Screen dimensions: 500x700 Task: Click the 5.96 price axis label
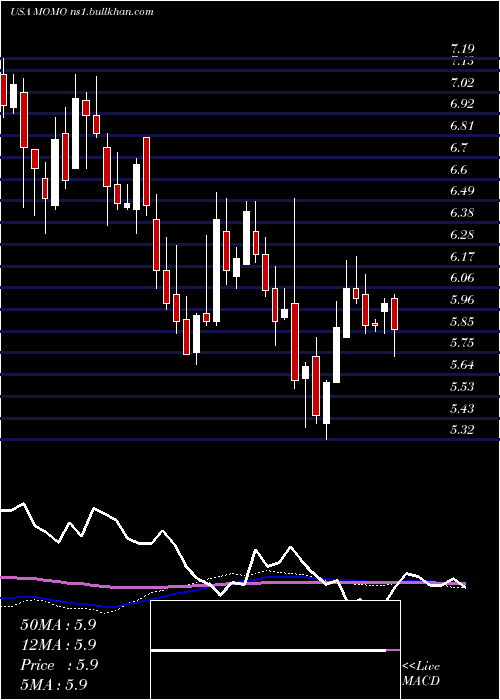463,300
